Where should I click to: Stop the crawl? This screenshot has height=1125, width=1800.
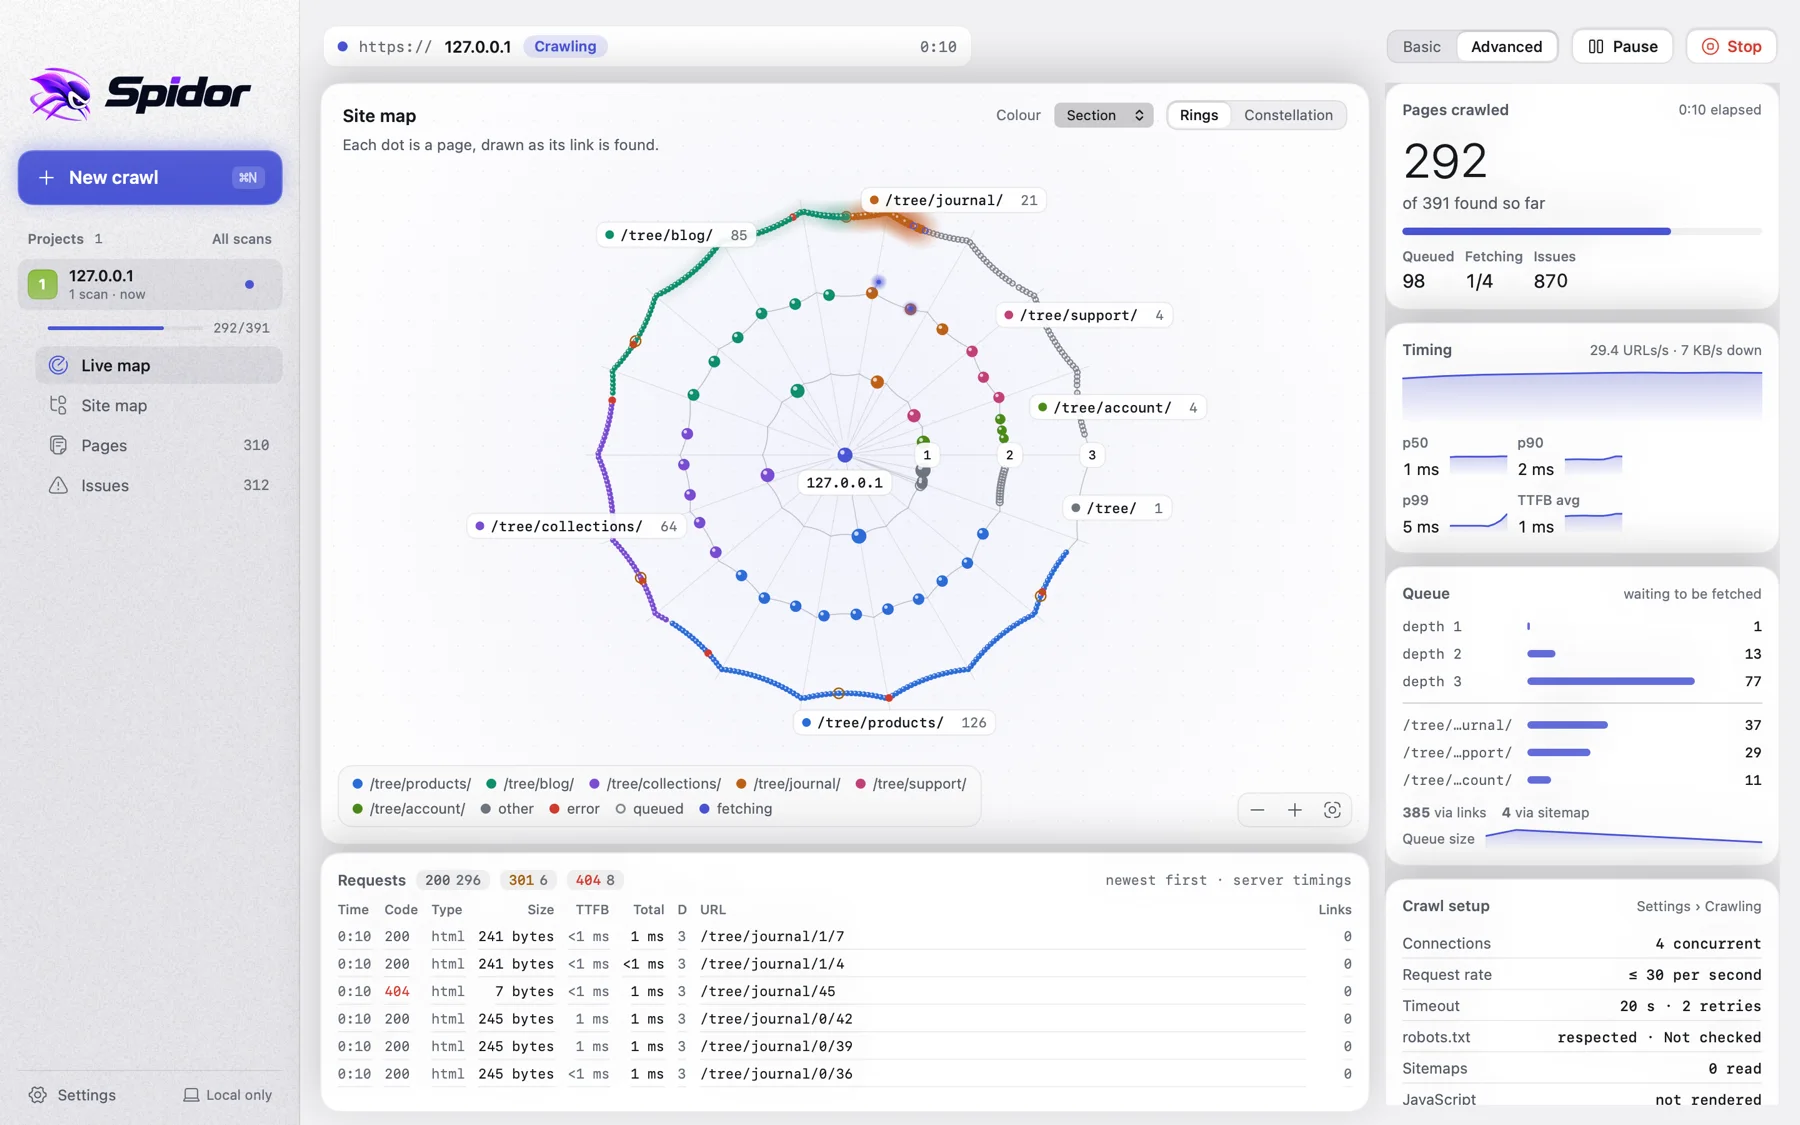(1731, 46)
